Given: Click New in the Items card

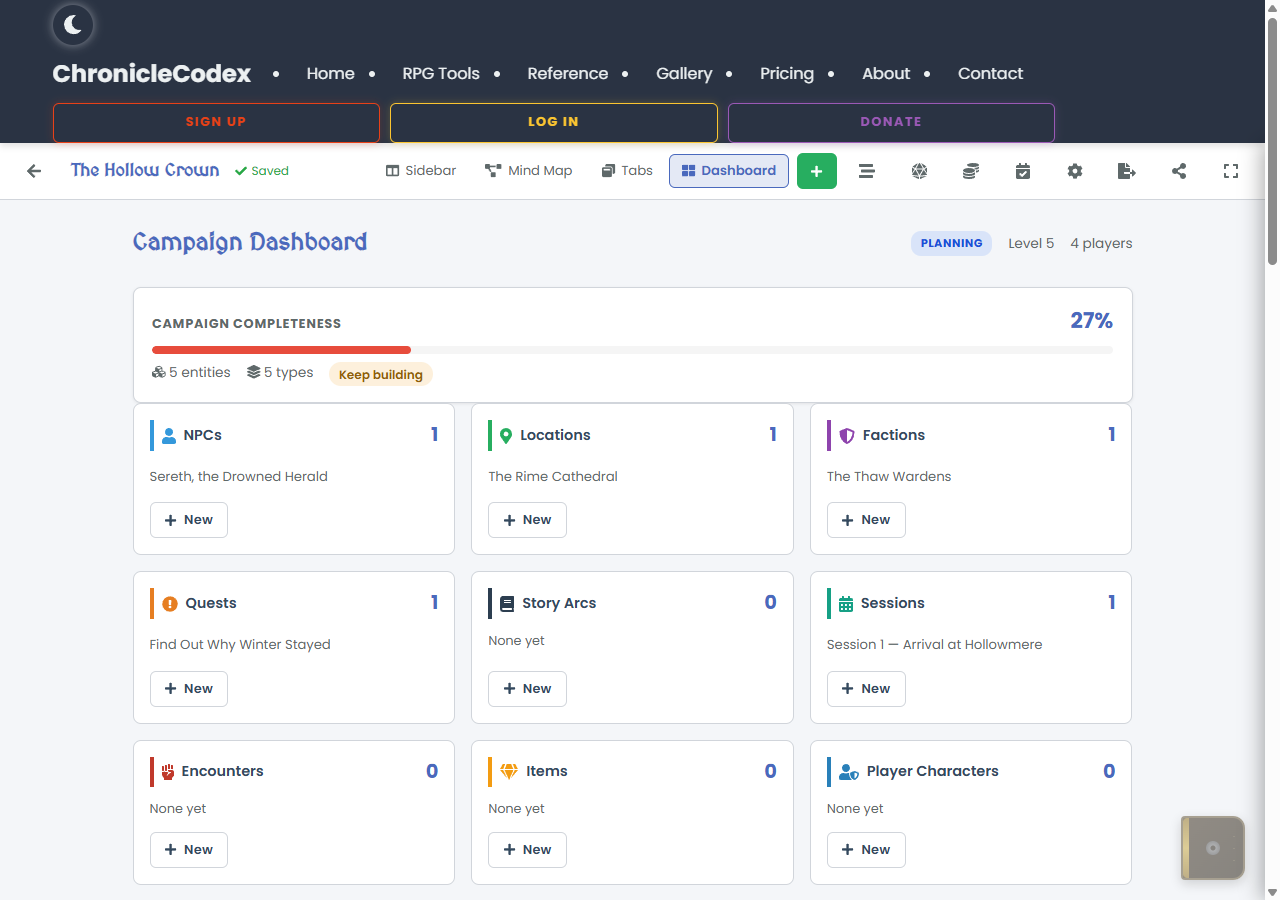Looking at the screenshot, I should [527, 850].
